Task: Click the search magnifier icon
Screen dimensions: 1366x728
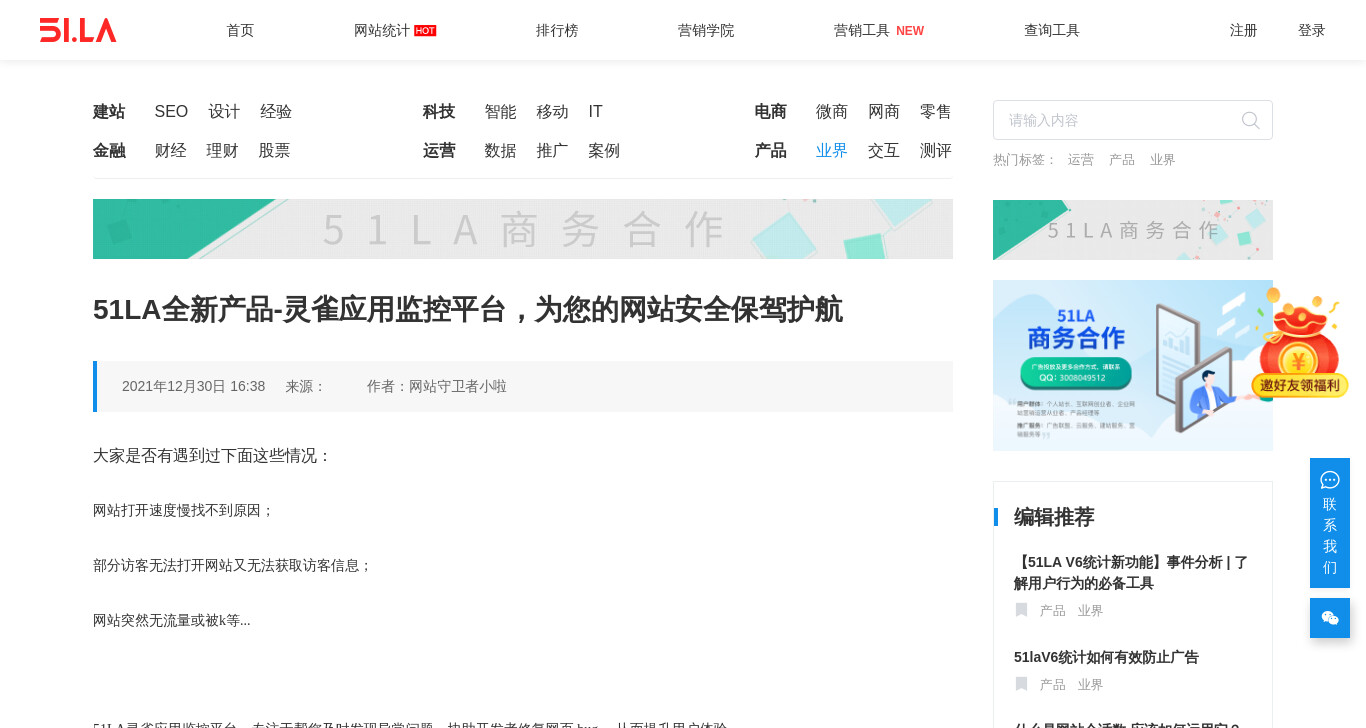Action: [1250, 120]
